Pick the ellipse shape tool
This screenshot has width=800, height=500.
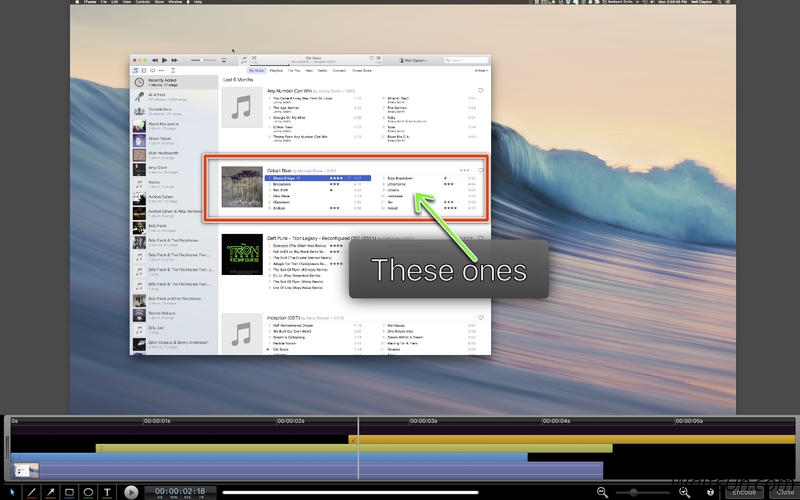coord(88,492)
